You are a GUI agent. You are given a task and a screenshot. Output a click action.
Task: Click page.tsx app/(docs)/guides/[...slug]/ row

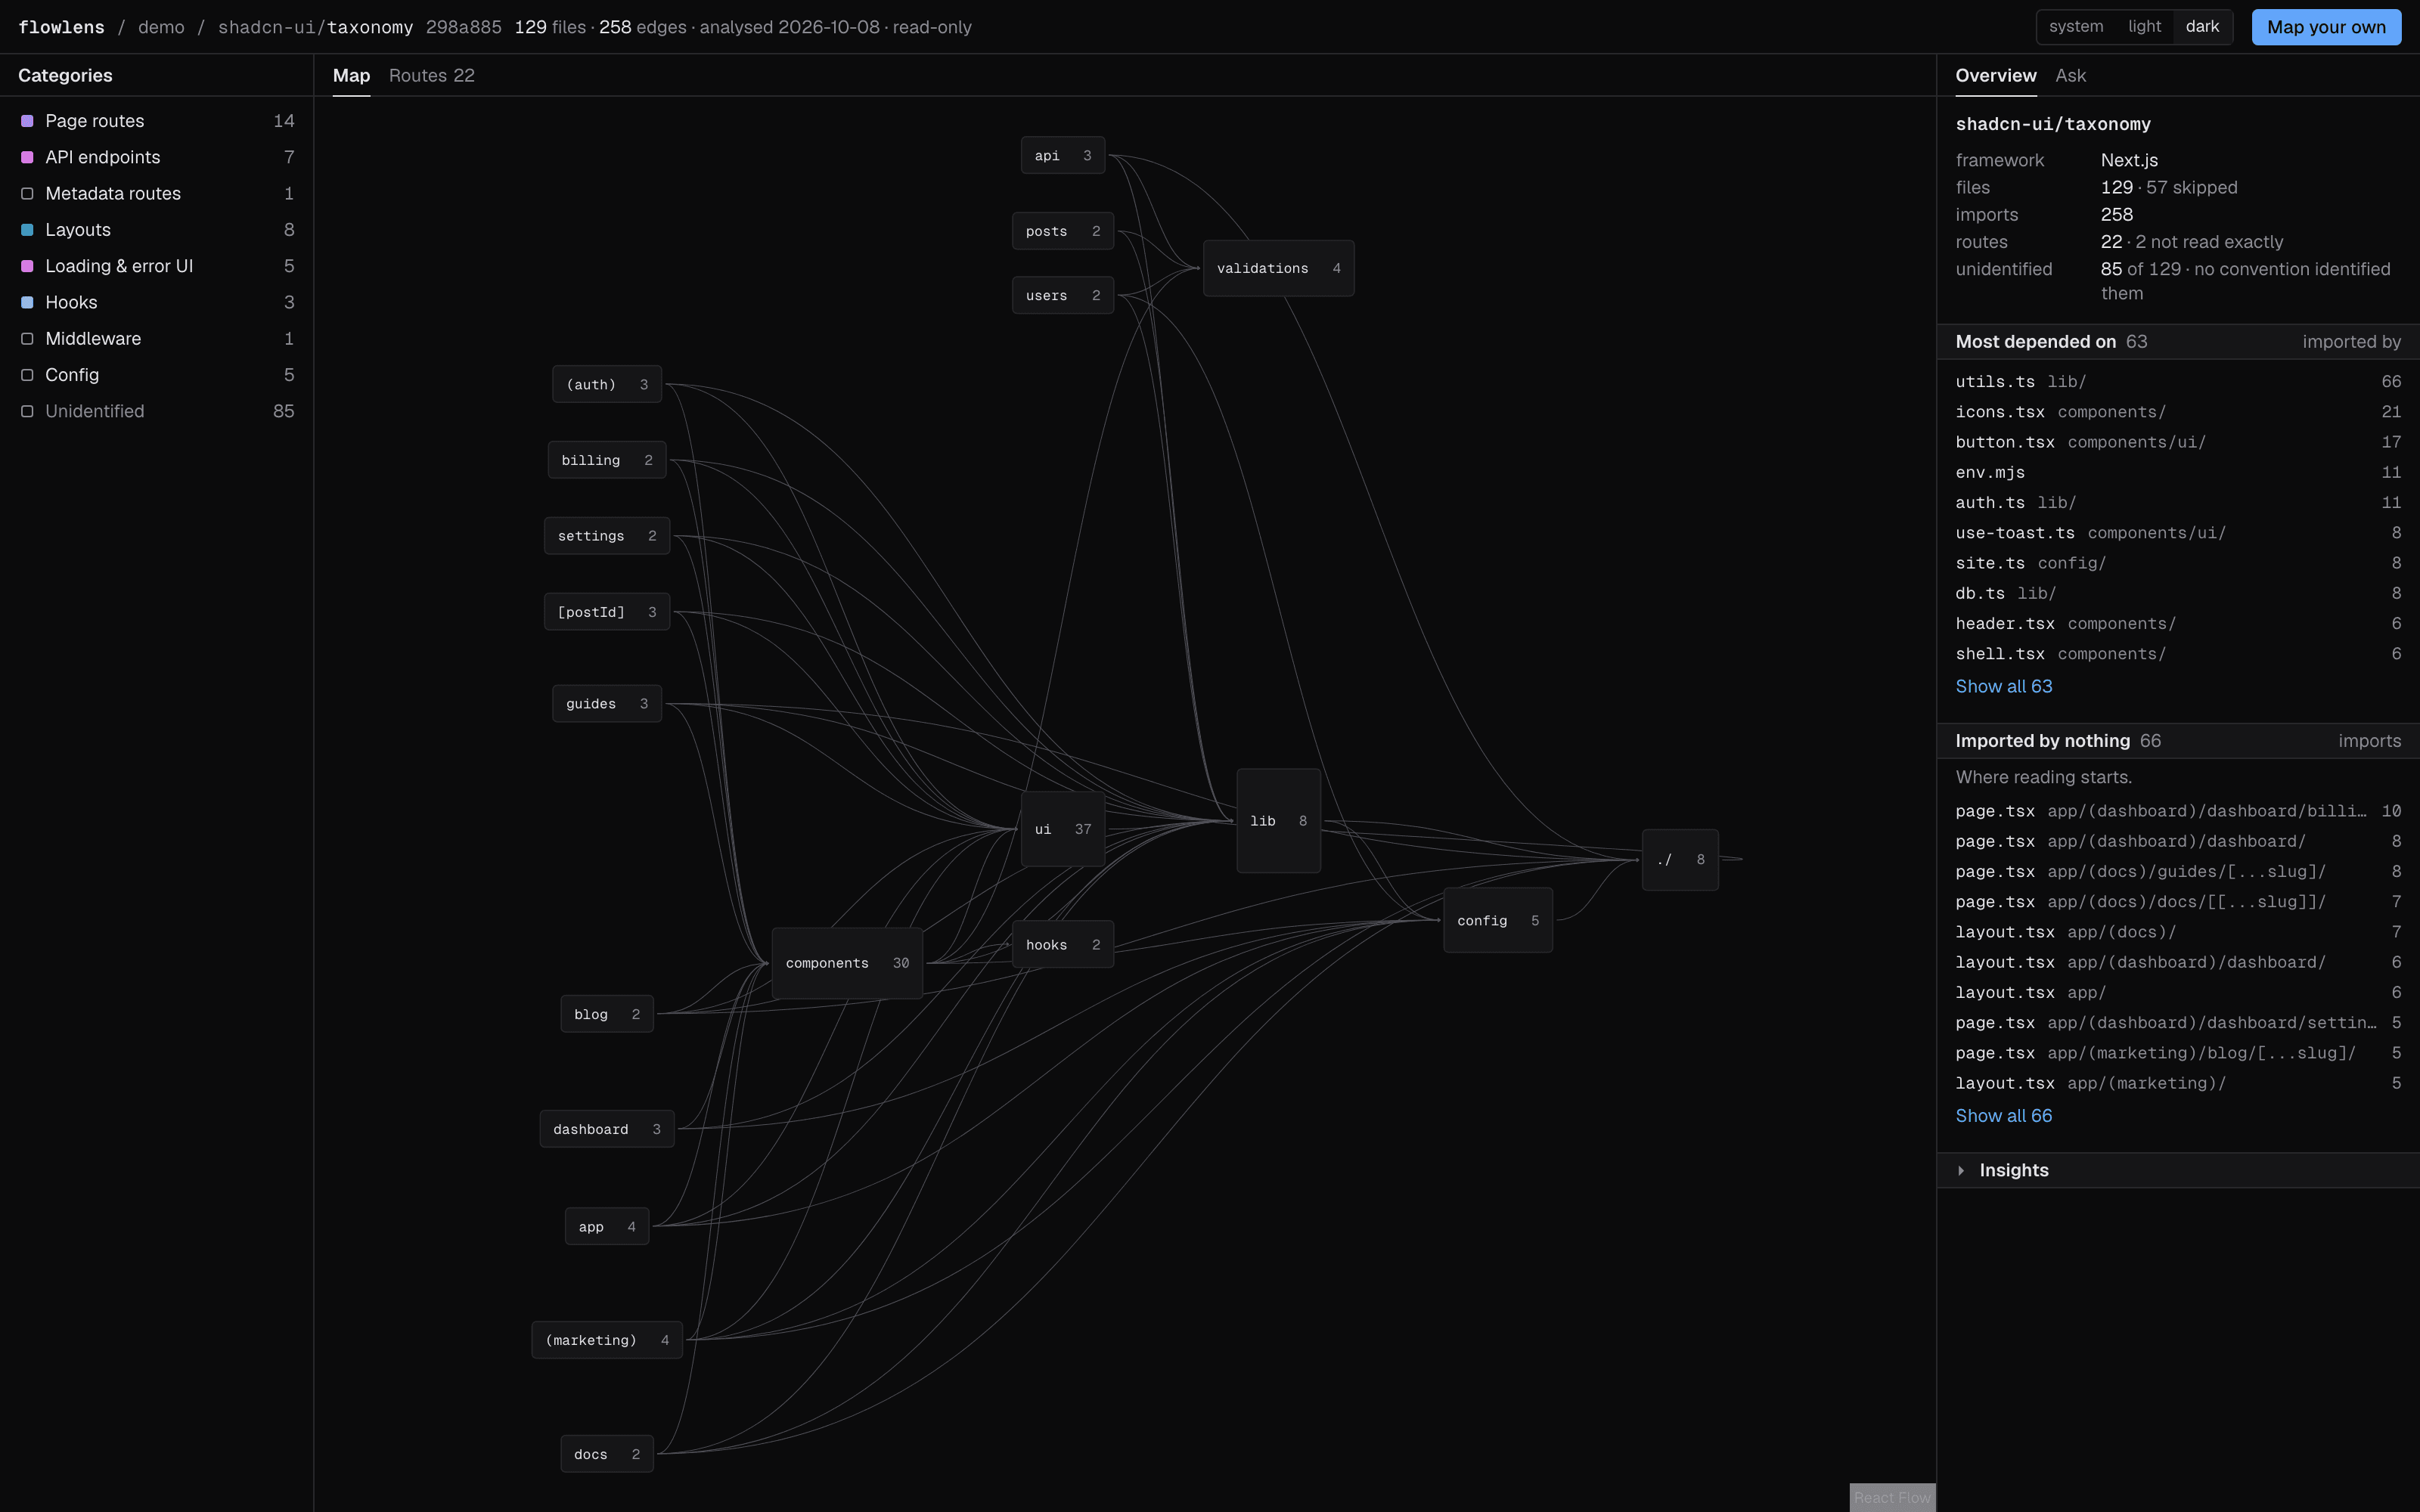2178,871
